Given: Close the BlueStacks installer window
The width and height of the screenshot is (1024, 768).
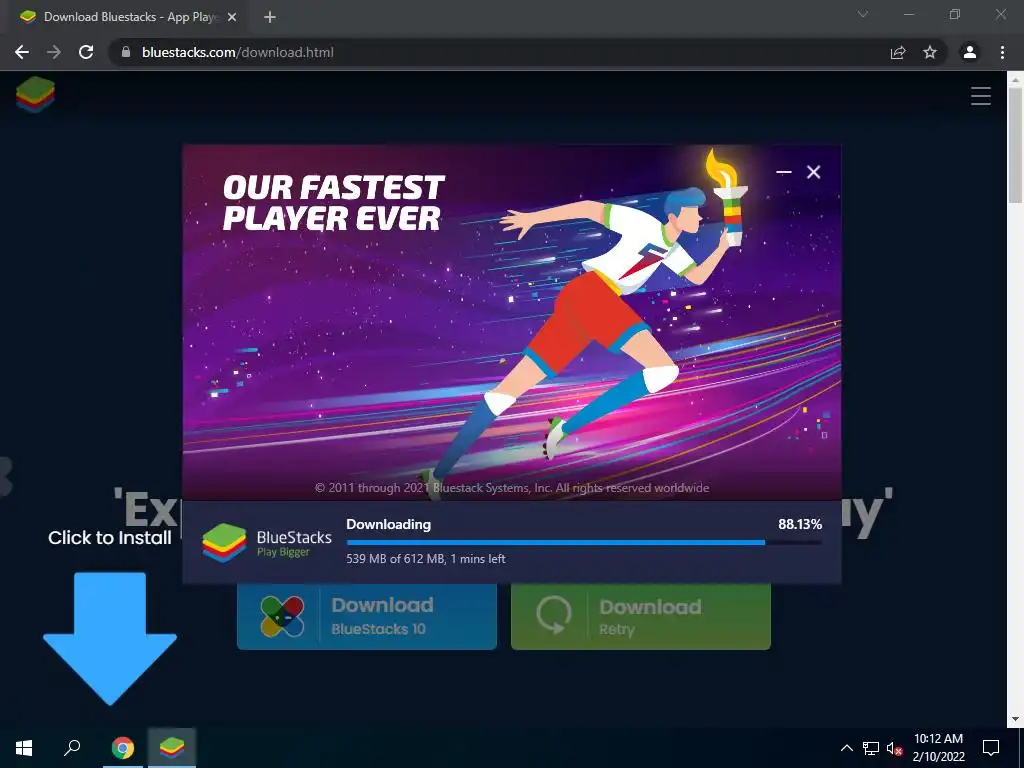Looking at the screenshot, I should click(813, 172).
